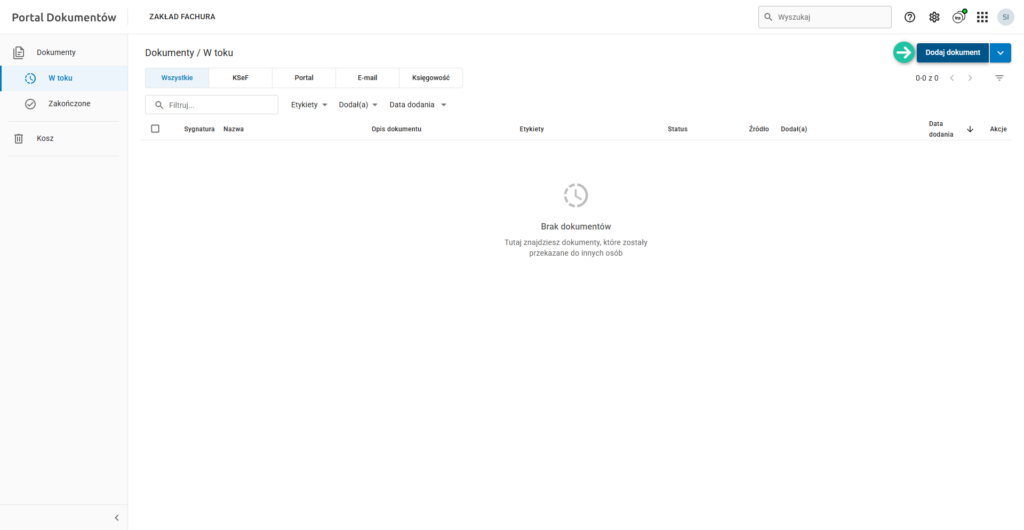Expand the Etykiety filter dropdown

(x=309, y=105)
